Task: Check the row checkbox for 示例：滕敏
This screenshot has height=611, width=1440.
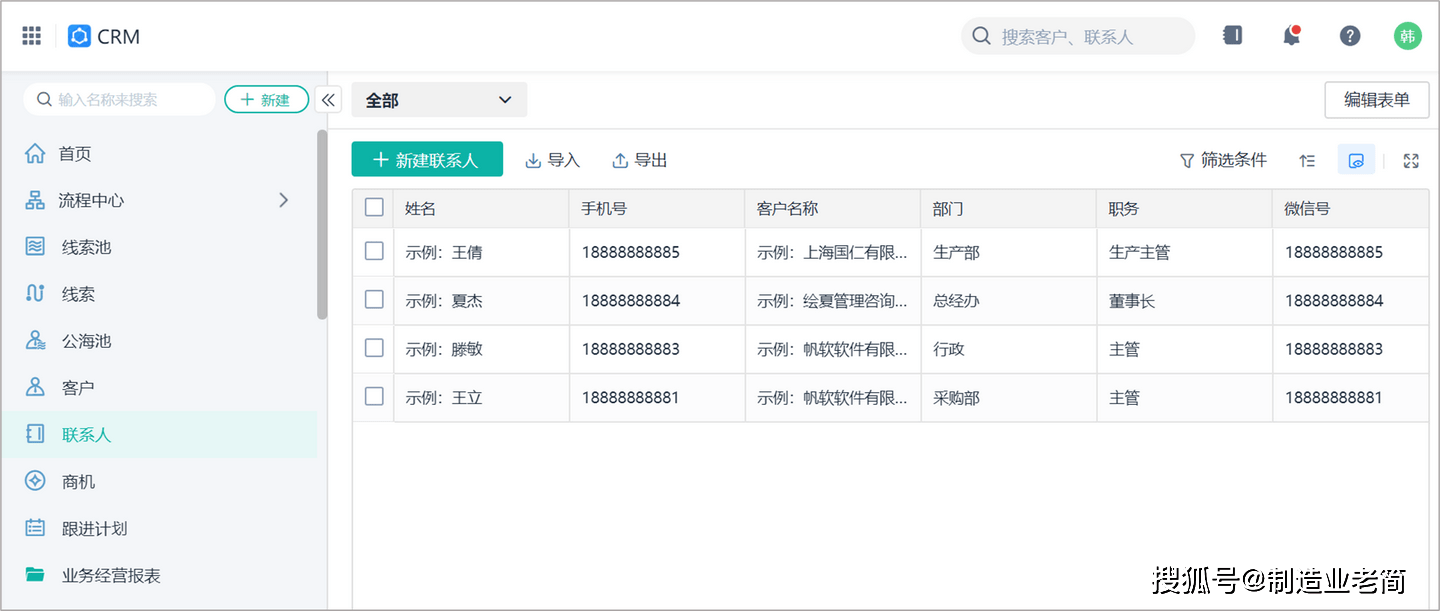Action: (373, 349)
